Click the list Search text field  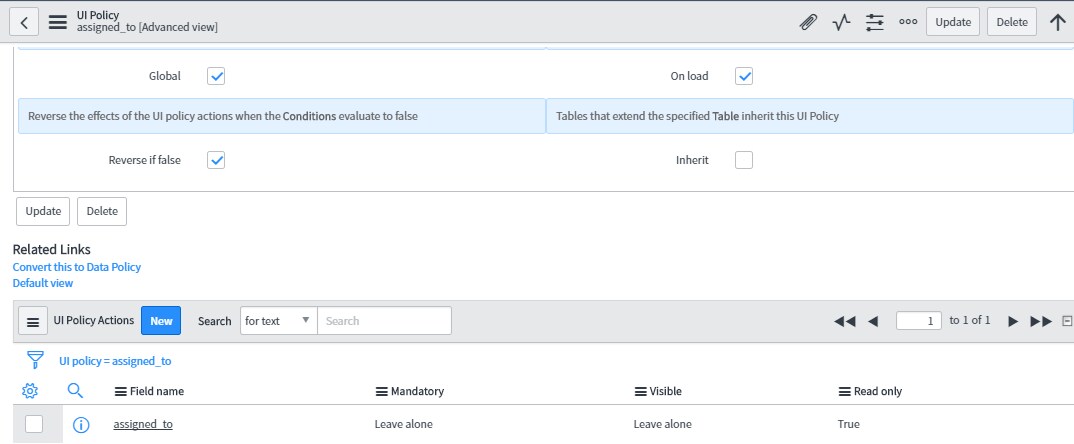384,321
